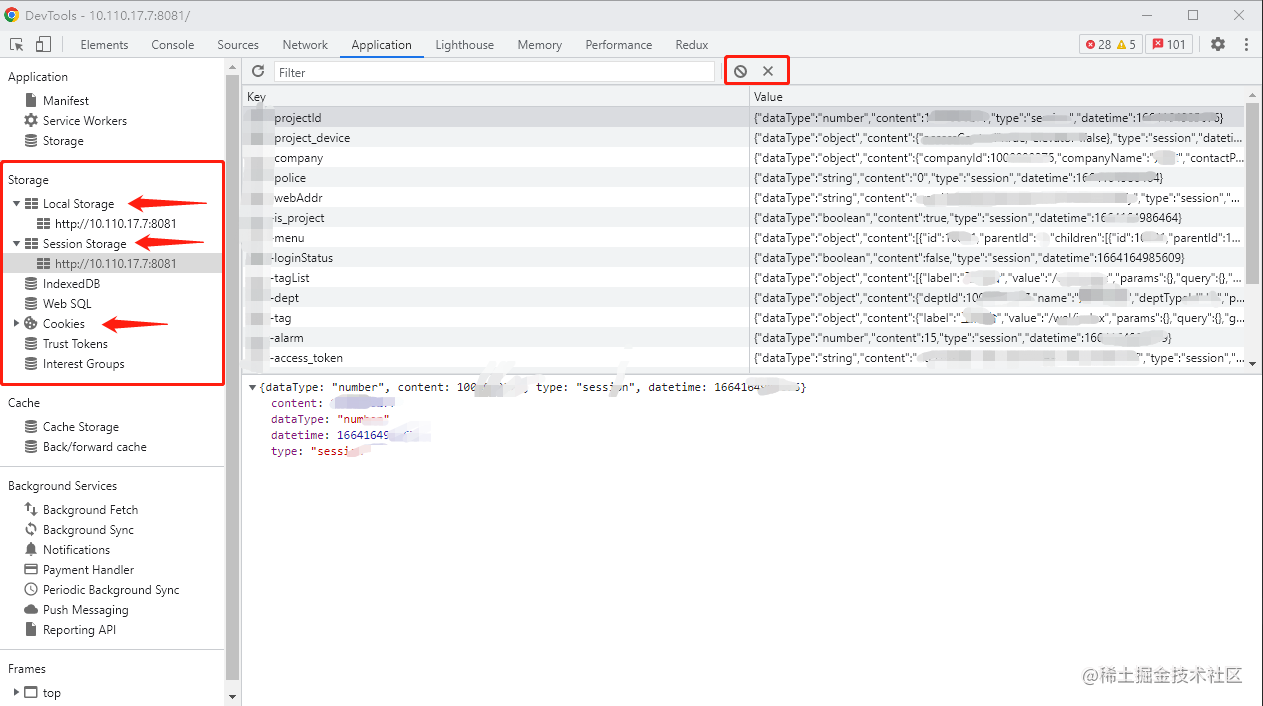
Task: Open Background Fetch service
Action: 90,510
